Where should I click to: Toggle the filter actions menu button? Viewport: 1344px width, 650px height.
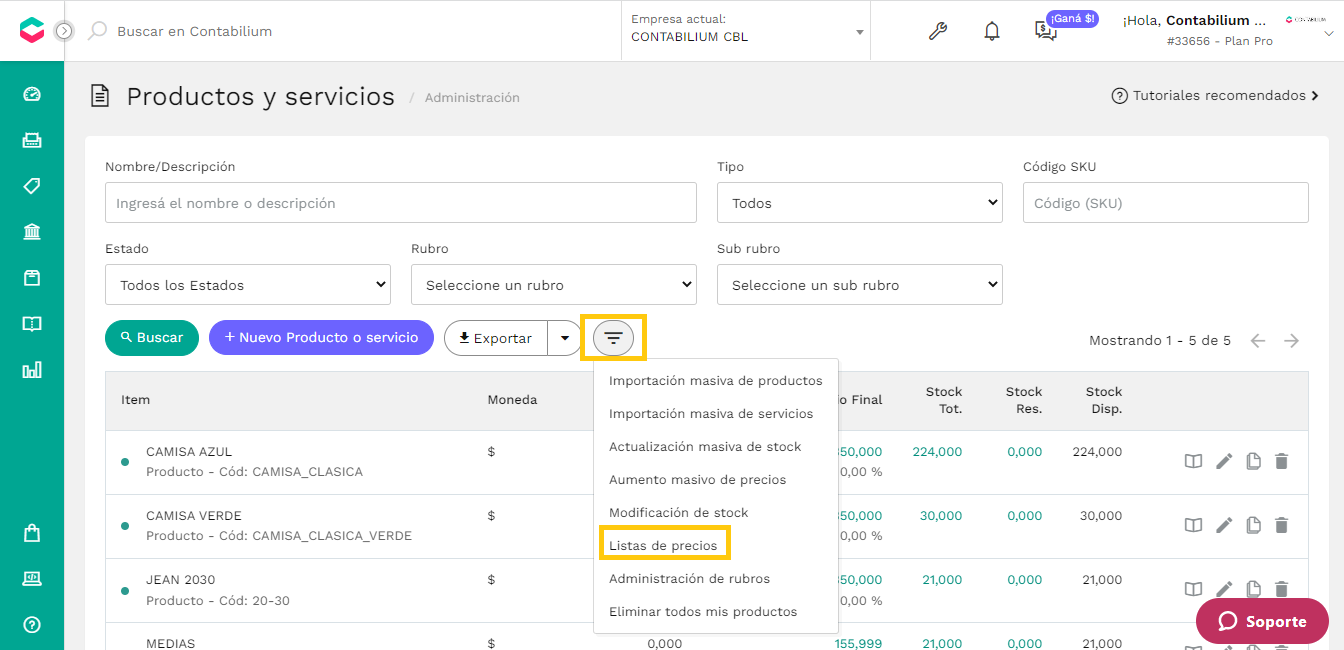614,338
